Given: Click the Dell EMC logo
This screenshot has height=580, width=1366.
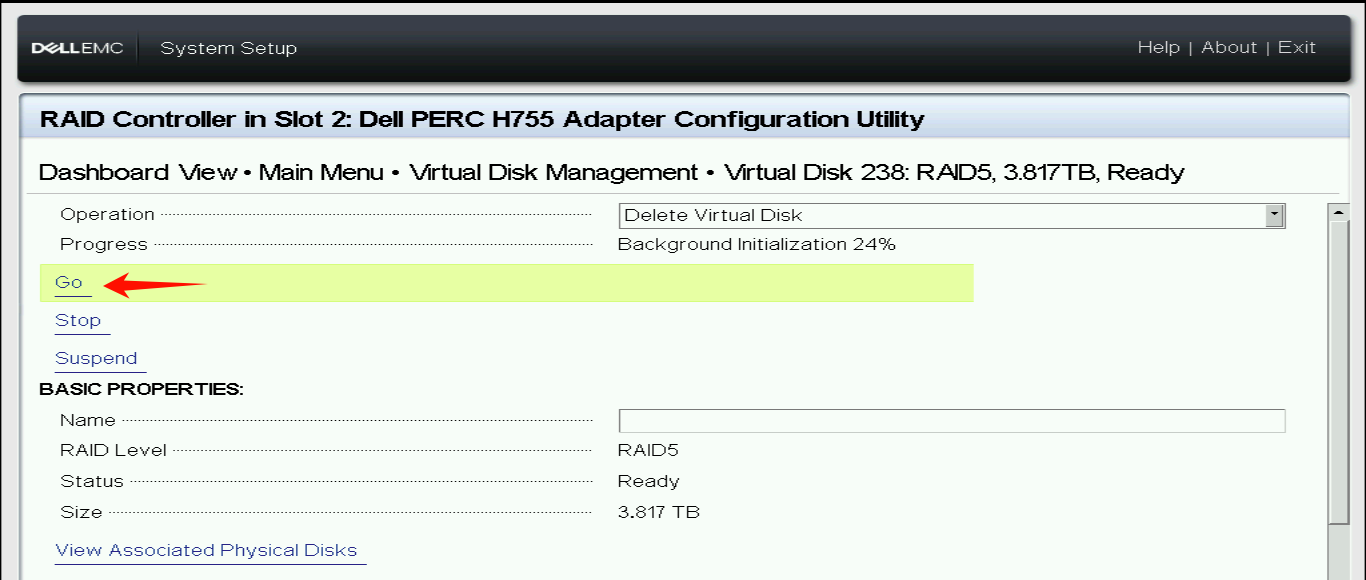Looking at the screenshot, I should point(78,47).
